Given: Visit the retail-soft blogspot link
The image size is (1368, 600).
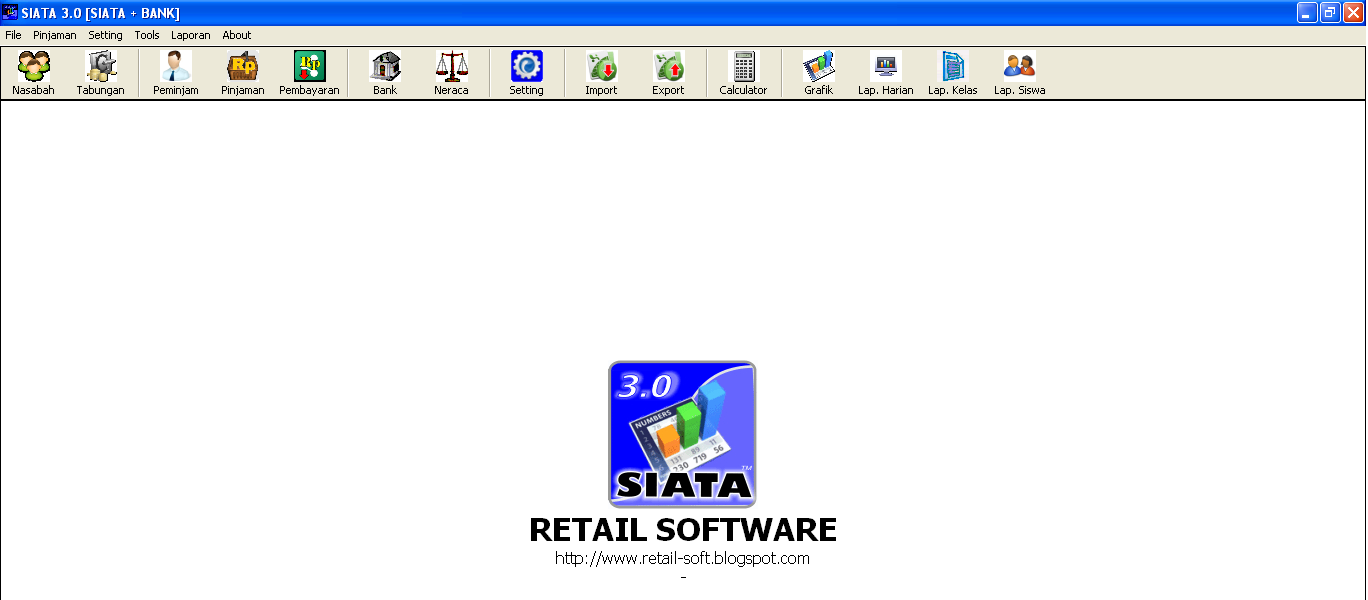Looking at the screenshot, I should tap(683, 558).
